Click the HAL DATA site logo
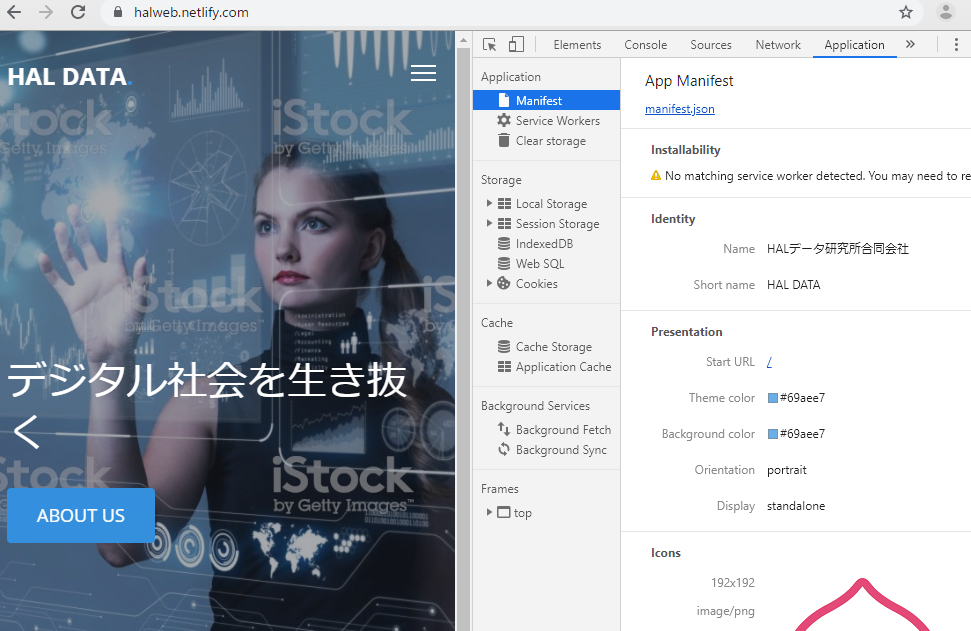971x631 pixels. pyautogui.click(x=69, y=77)
